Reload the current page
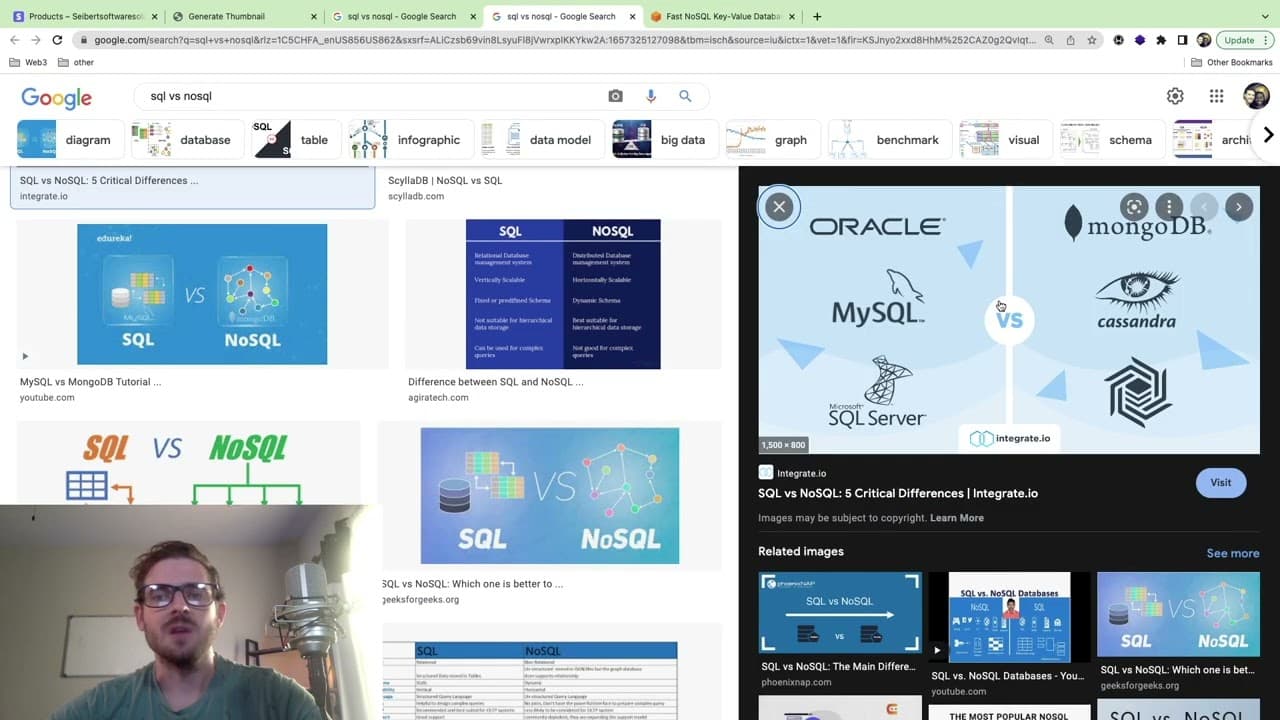Image resolution: width=1280 pixels, height=720 pixels. 57,40
